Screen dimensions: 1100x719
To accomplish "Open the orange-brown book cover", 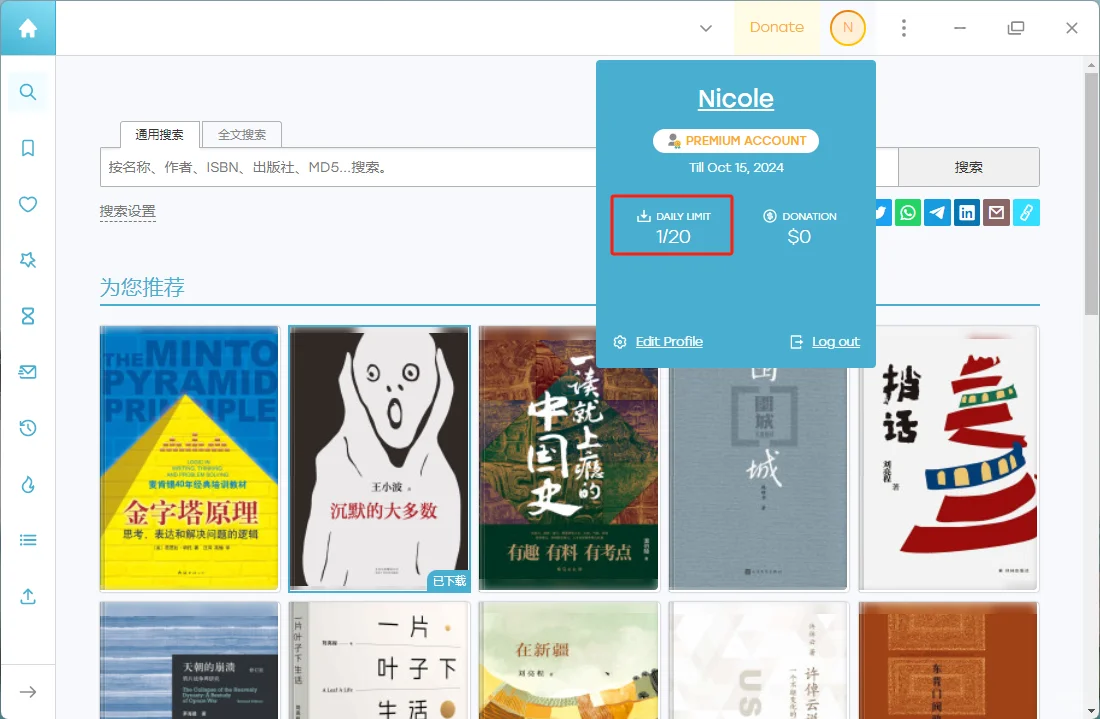I will coord(948,660).
